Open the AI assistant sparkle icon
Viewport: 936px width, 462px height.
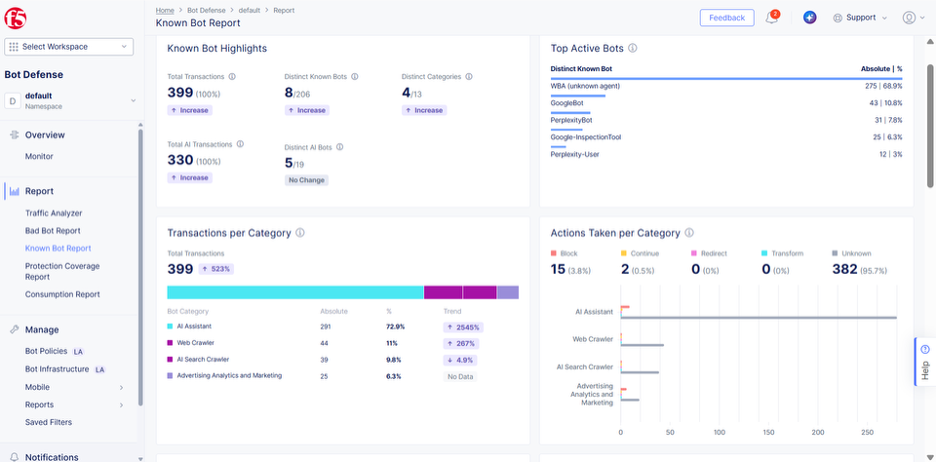pos(809,17)
